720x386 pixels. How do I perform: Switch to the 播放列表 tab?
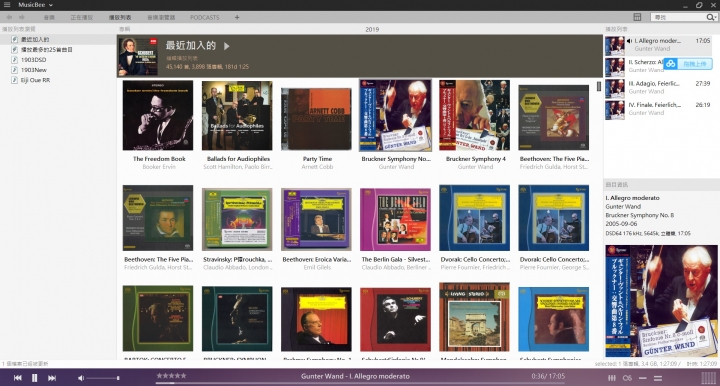(120, 17)
